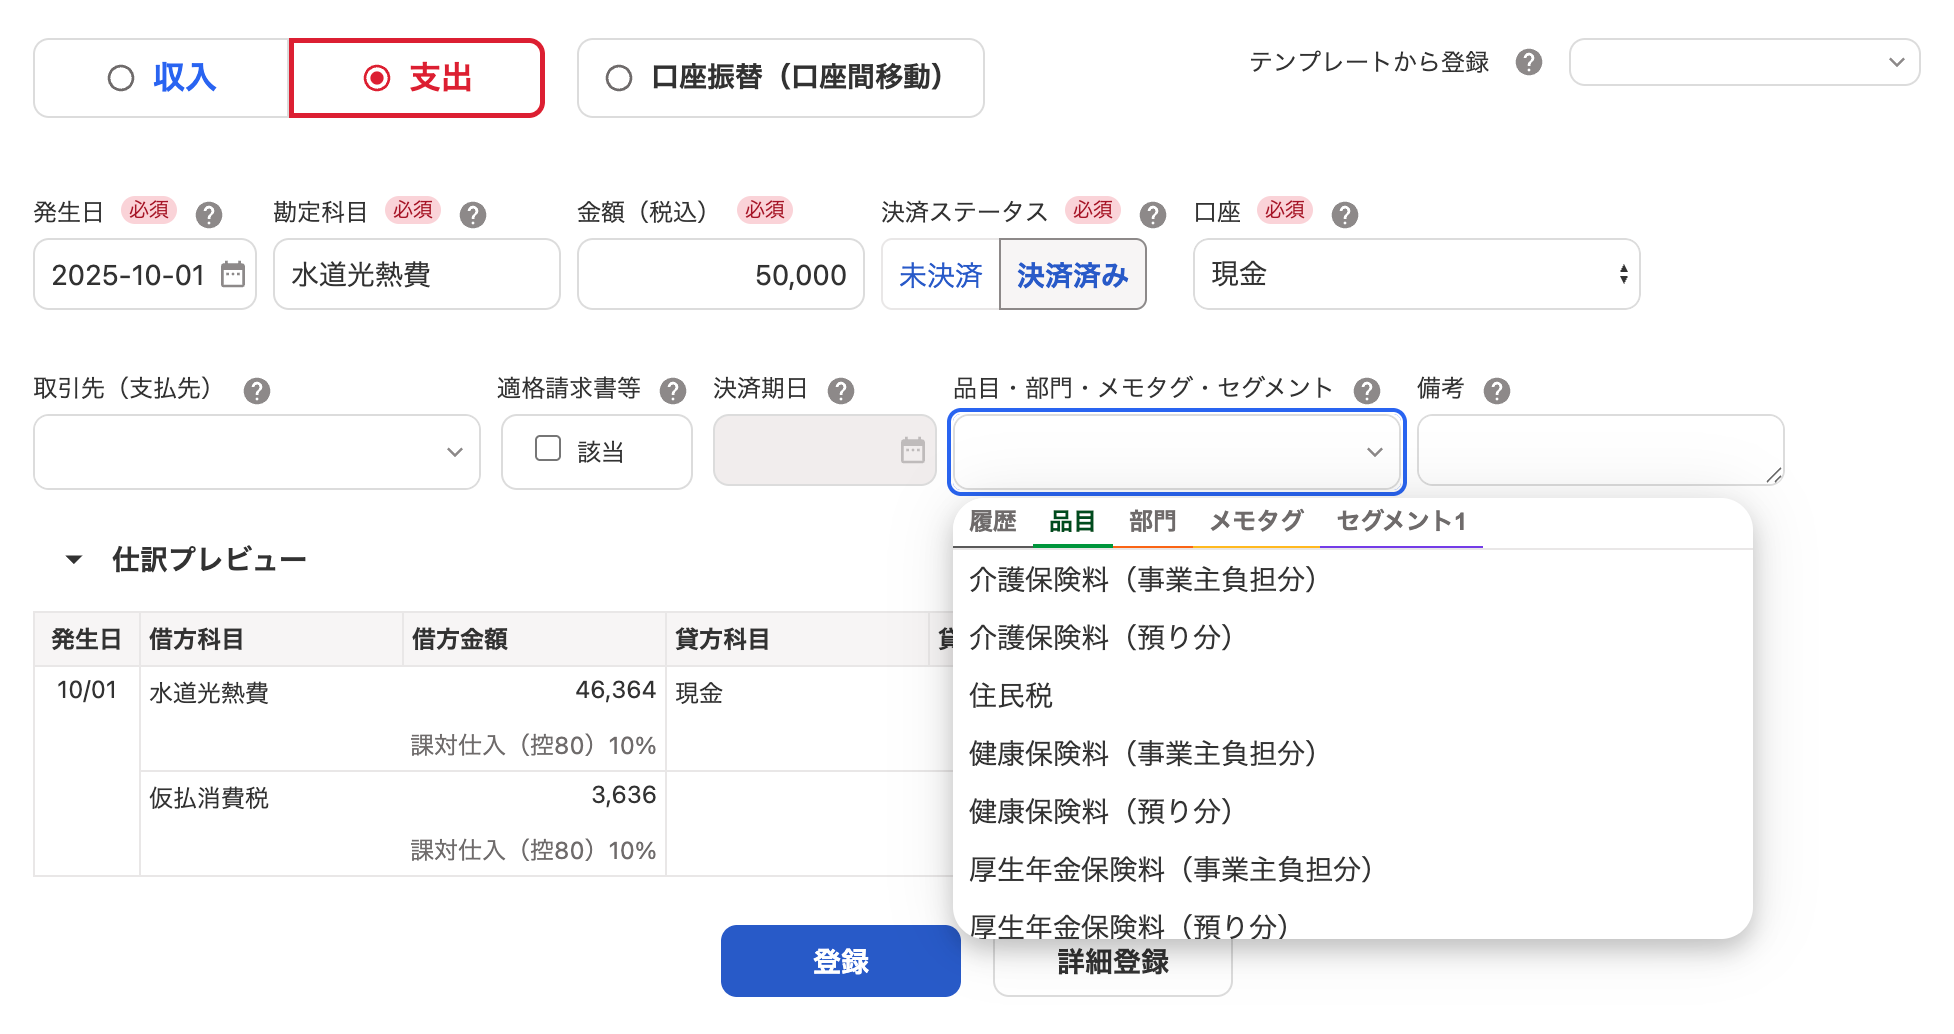The height and width of the screenshot is (1034, 1954).
Task: Choose 健康保険料(事業主負担分) from the list
Action: (x=1352, y=754)
